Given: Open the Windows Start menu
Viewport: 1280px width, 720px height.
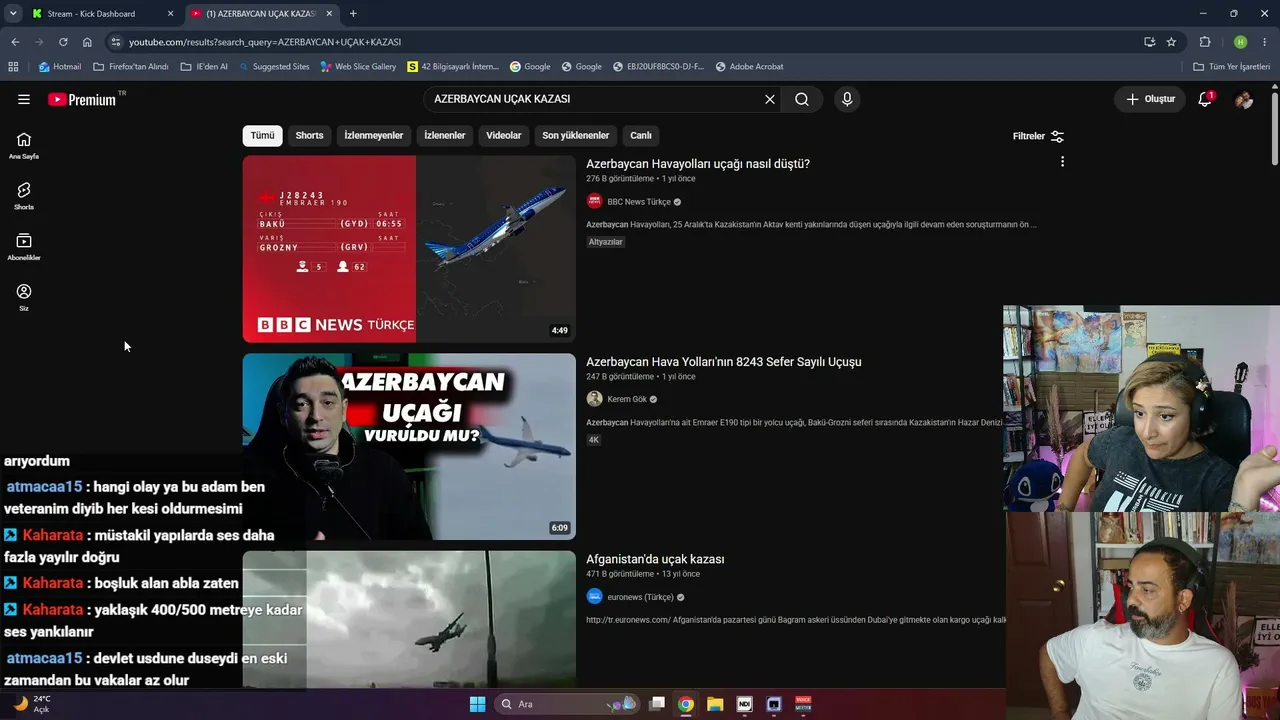Looking at the screenshot, I should pyautogui.click(x=477, y=704).
